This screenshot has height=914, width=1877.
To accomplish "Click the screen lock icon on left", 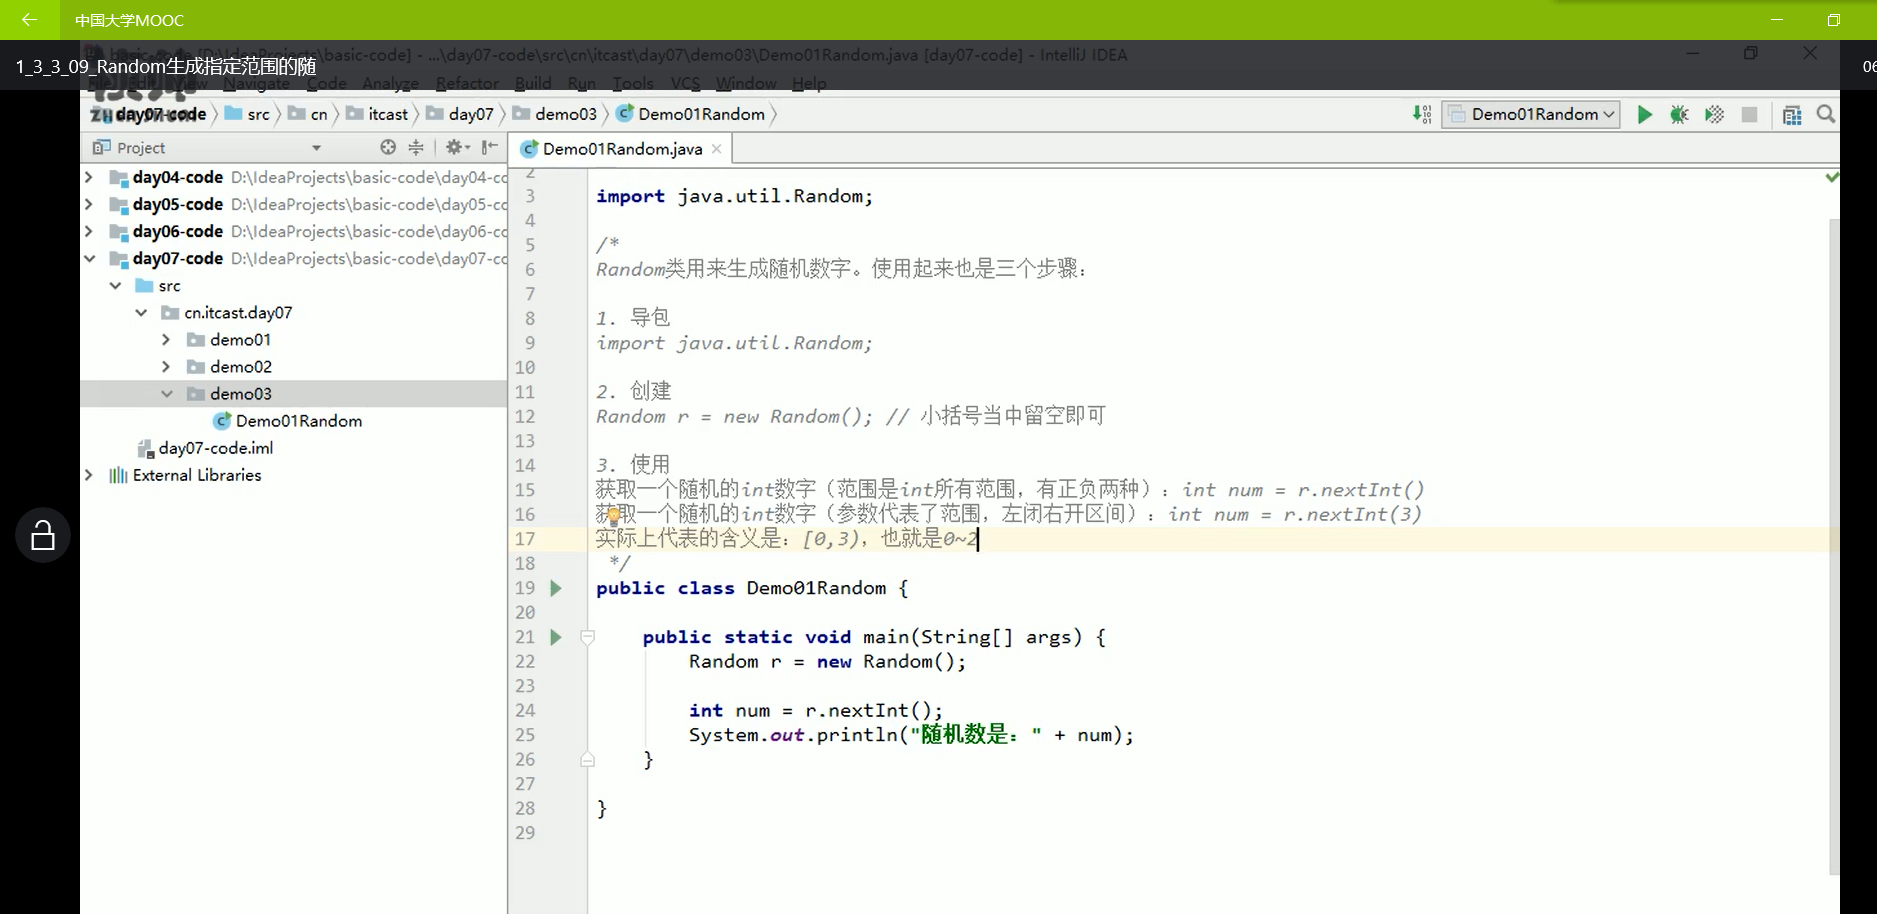I will pyautogui.click(x=43, y=535).
